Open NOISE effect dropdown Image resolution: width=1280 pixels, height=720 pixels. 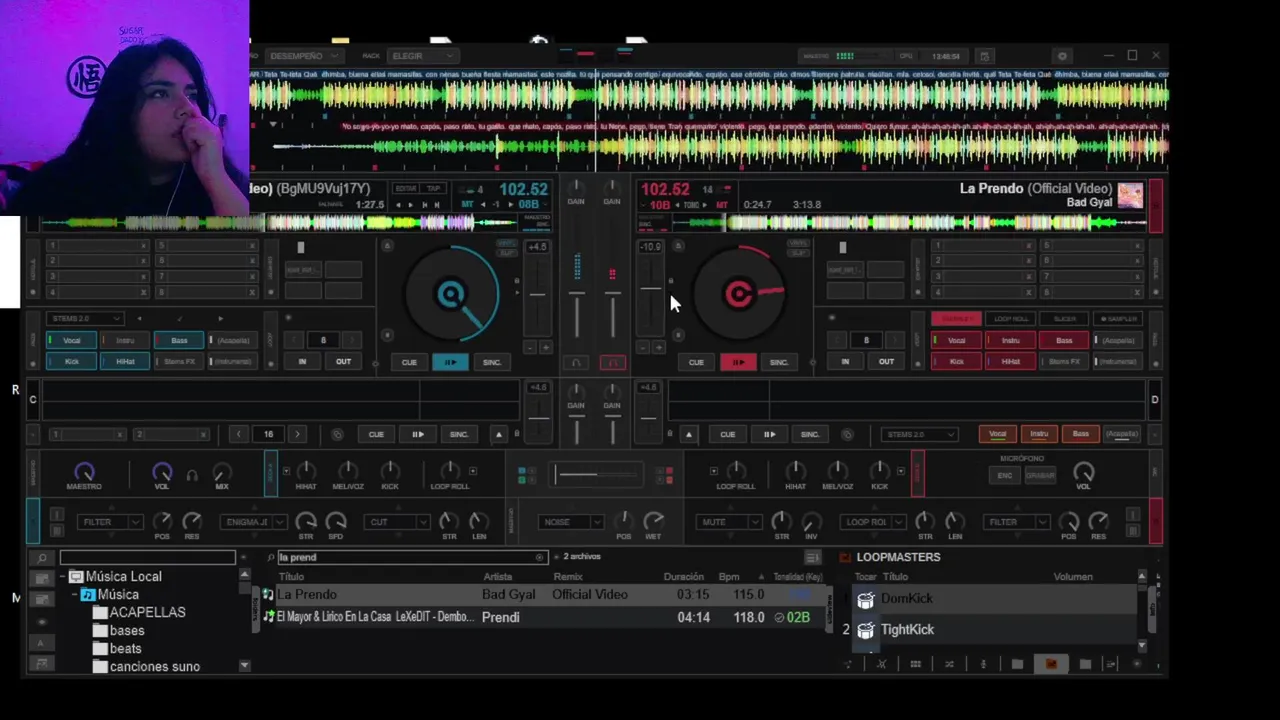572,522
